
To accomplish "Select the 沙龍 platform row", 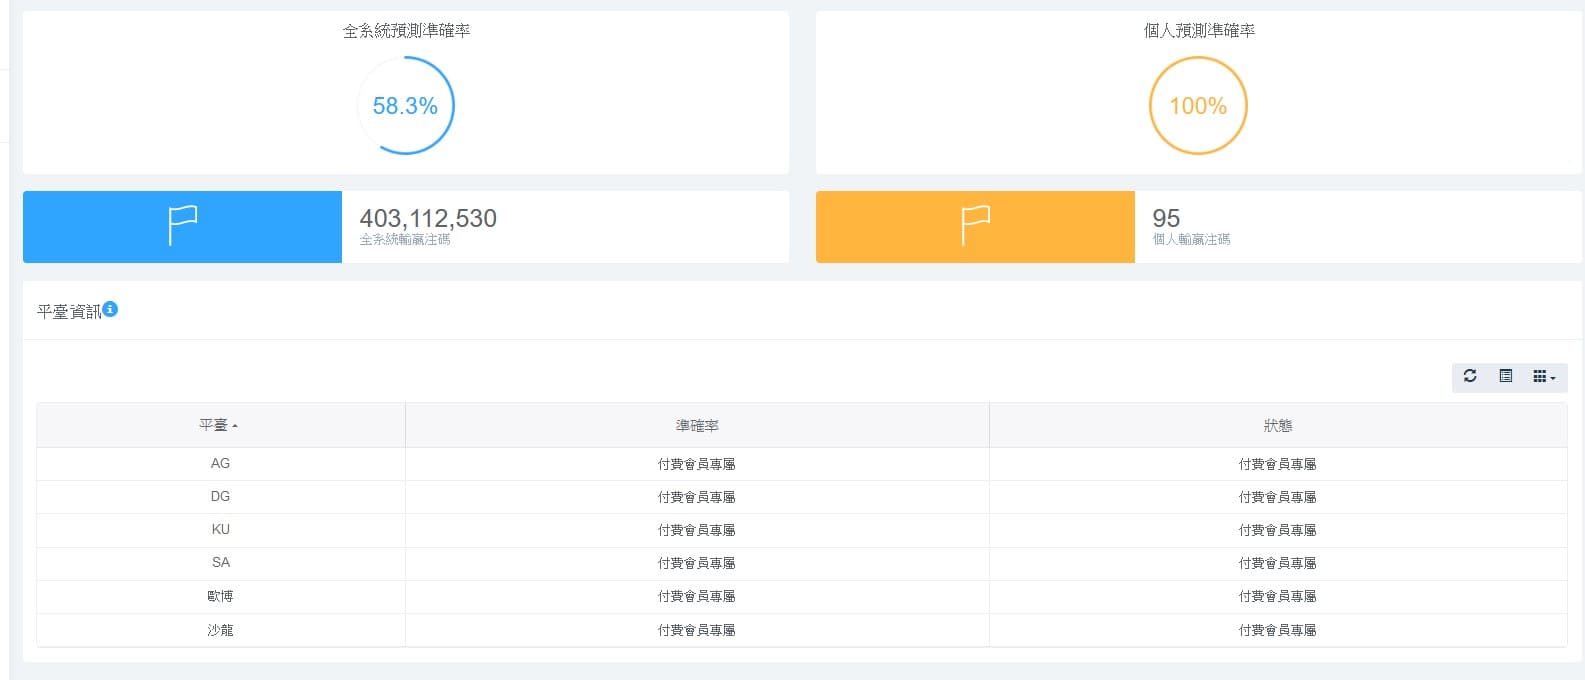I will pos(802,630).
